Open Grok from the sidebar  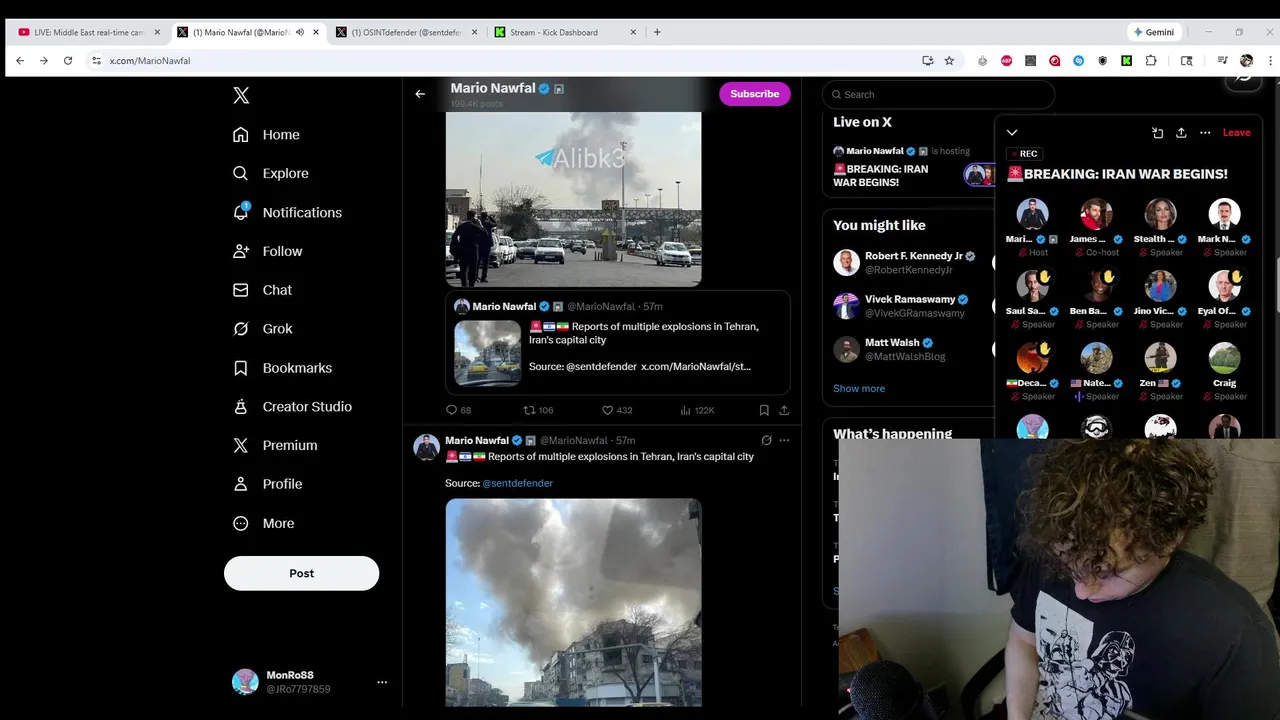262,329
